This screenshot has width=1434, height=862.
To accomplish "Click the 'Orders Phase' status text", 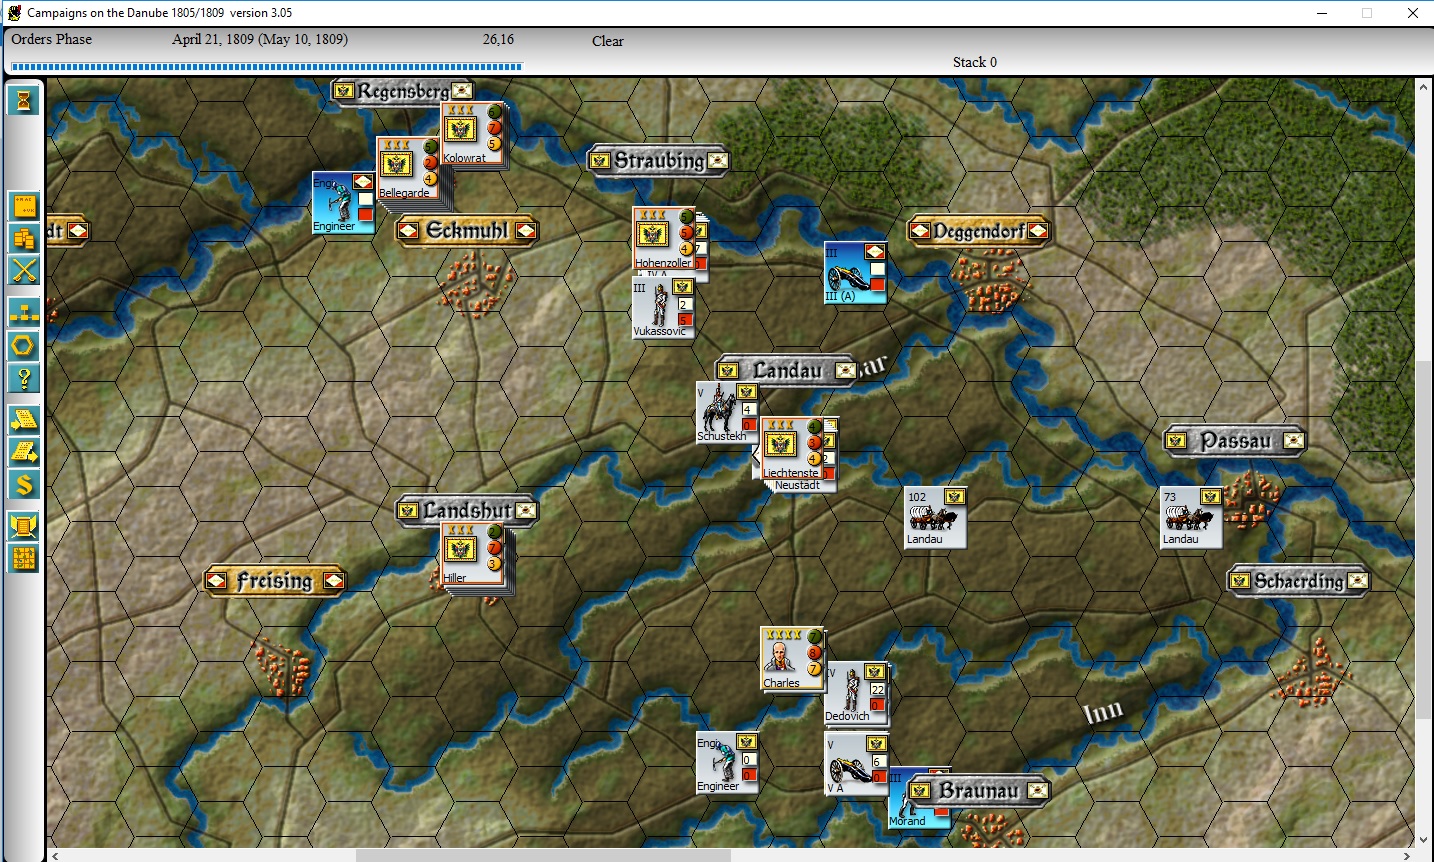I will (52, 39).
